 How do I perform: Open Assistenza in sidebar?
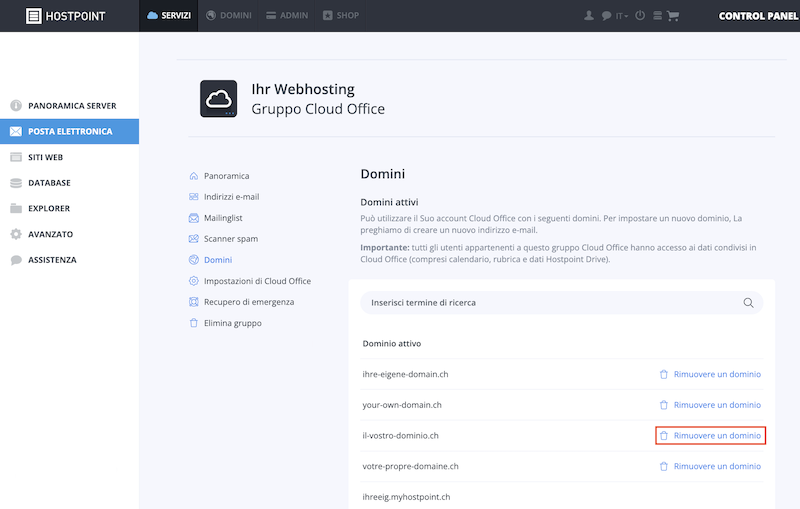click(69, 260)
